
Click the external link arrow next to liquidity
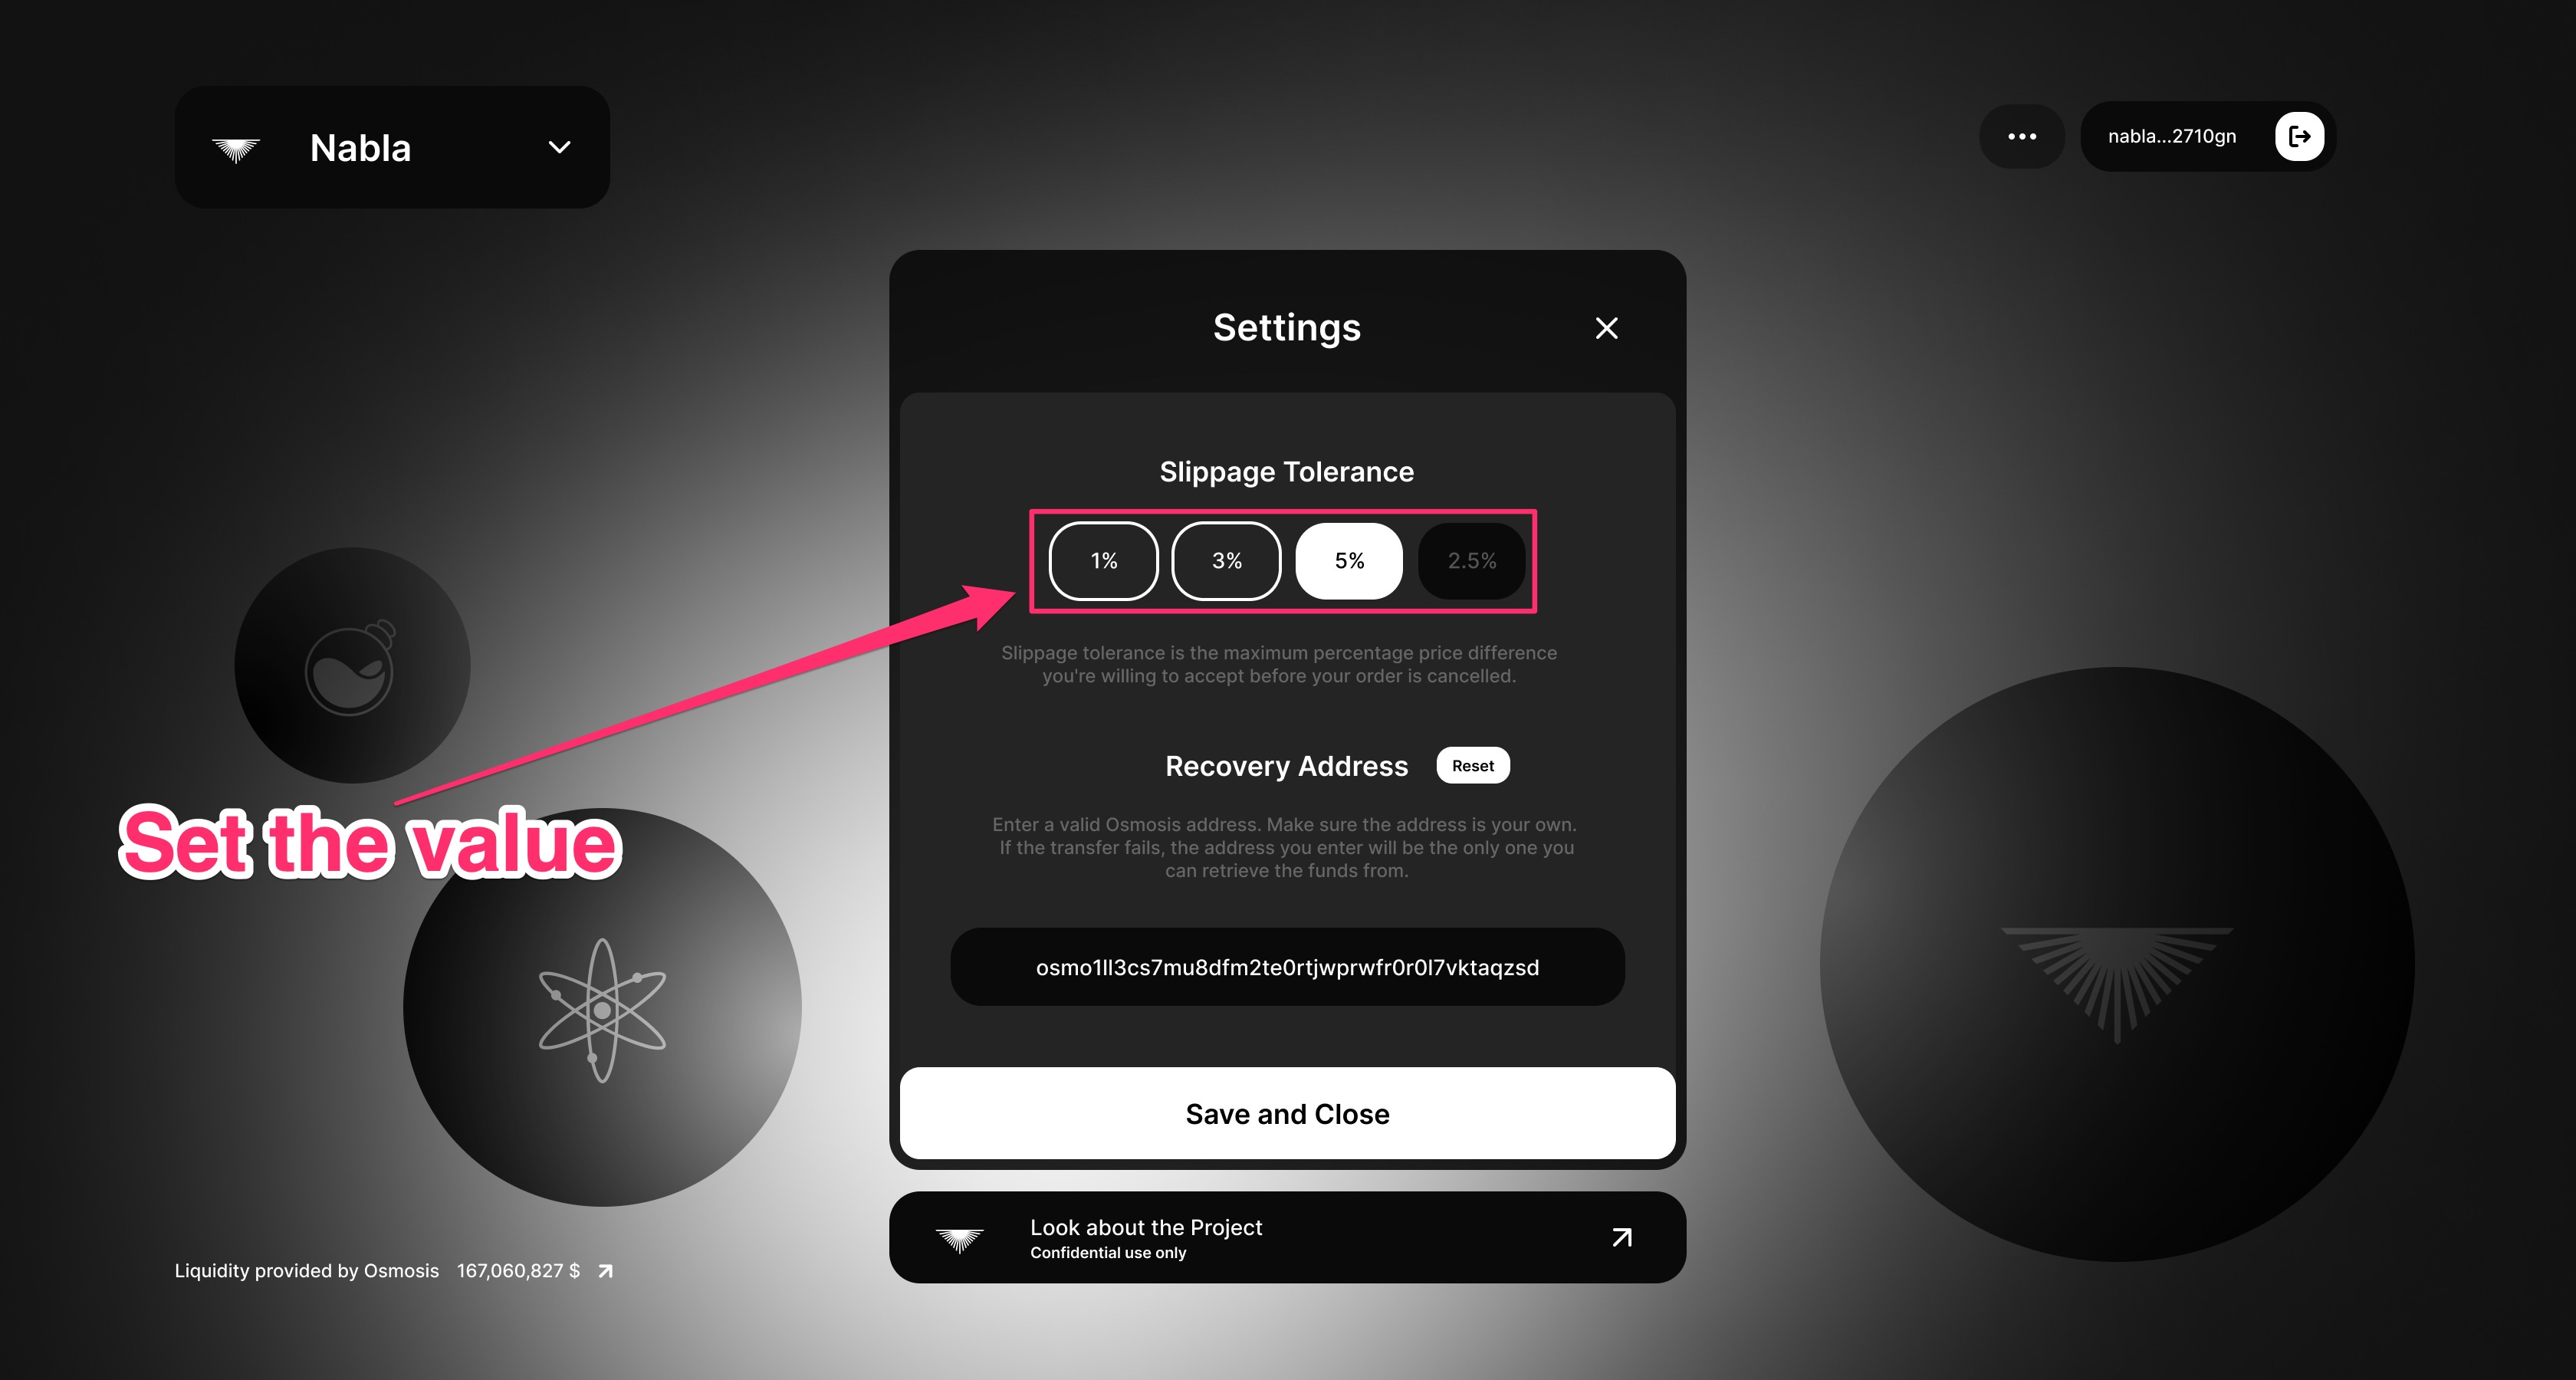point(610,1270)
